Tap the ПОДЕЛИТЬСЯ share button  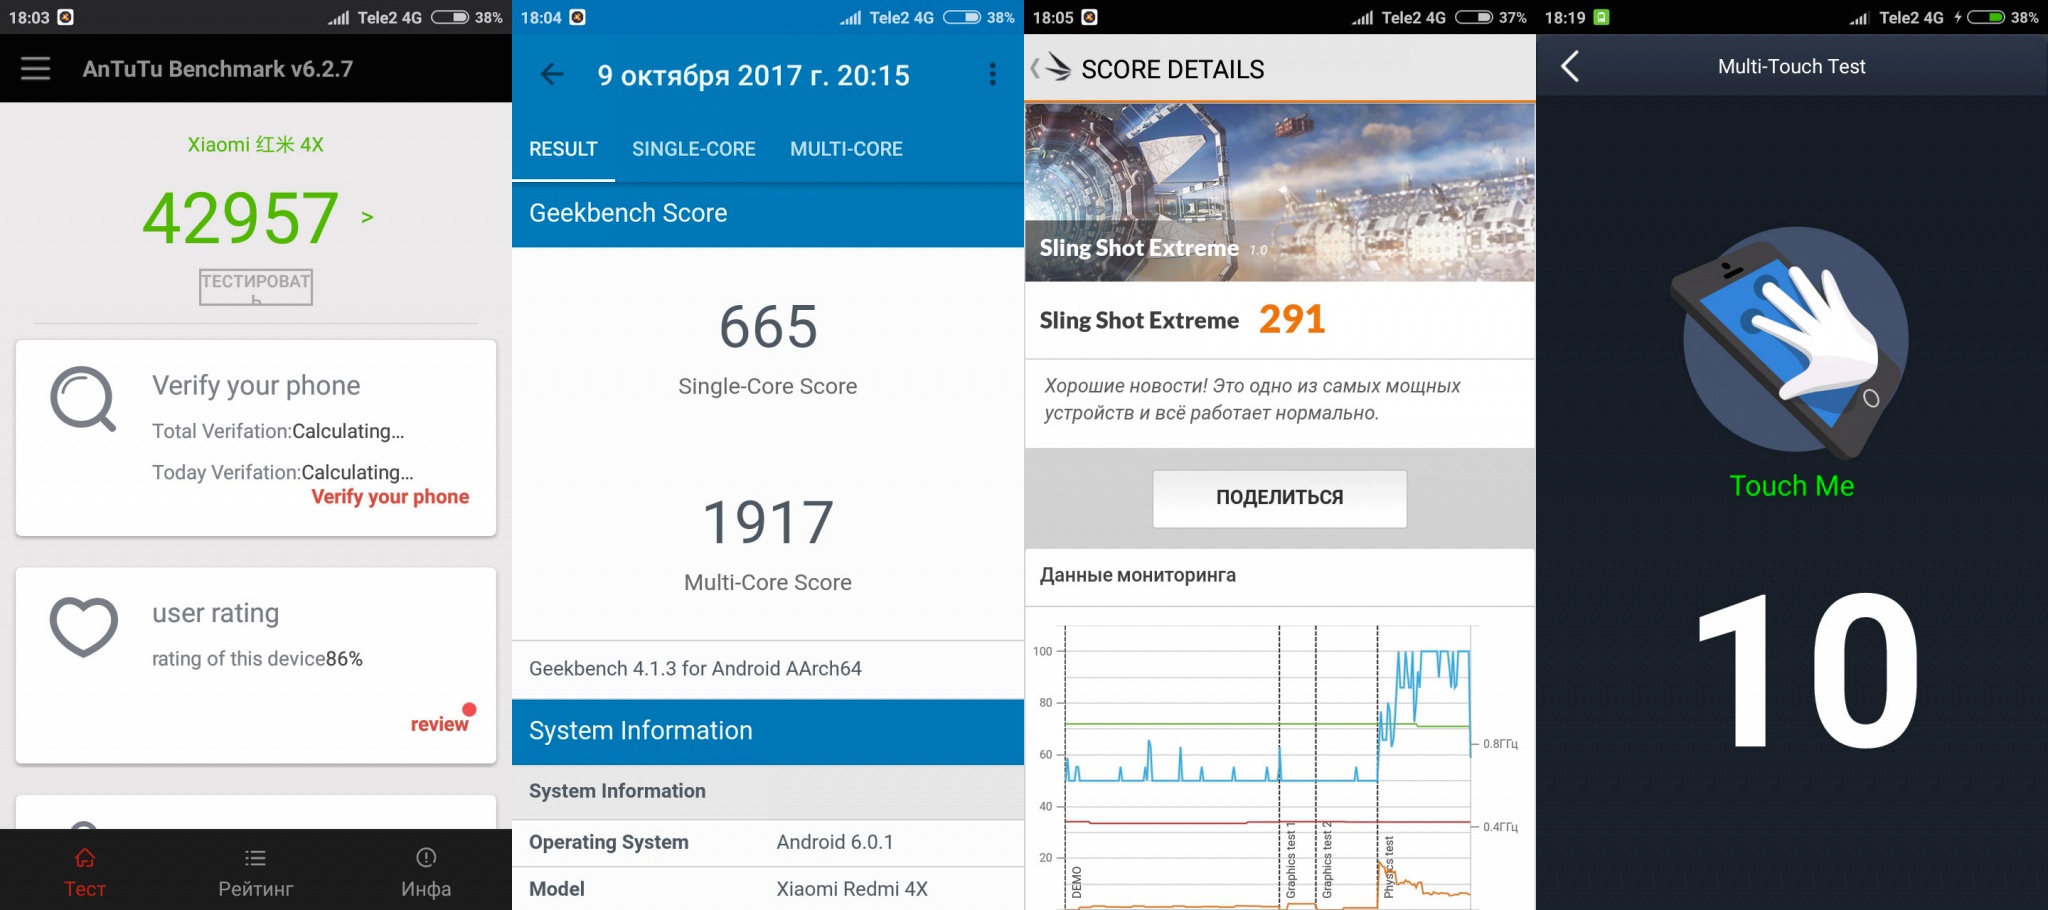[1280, 498]
